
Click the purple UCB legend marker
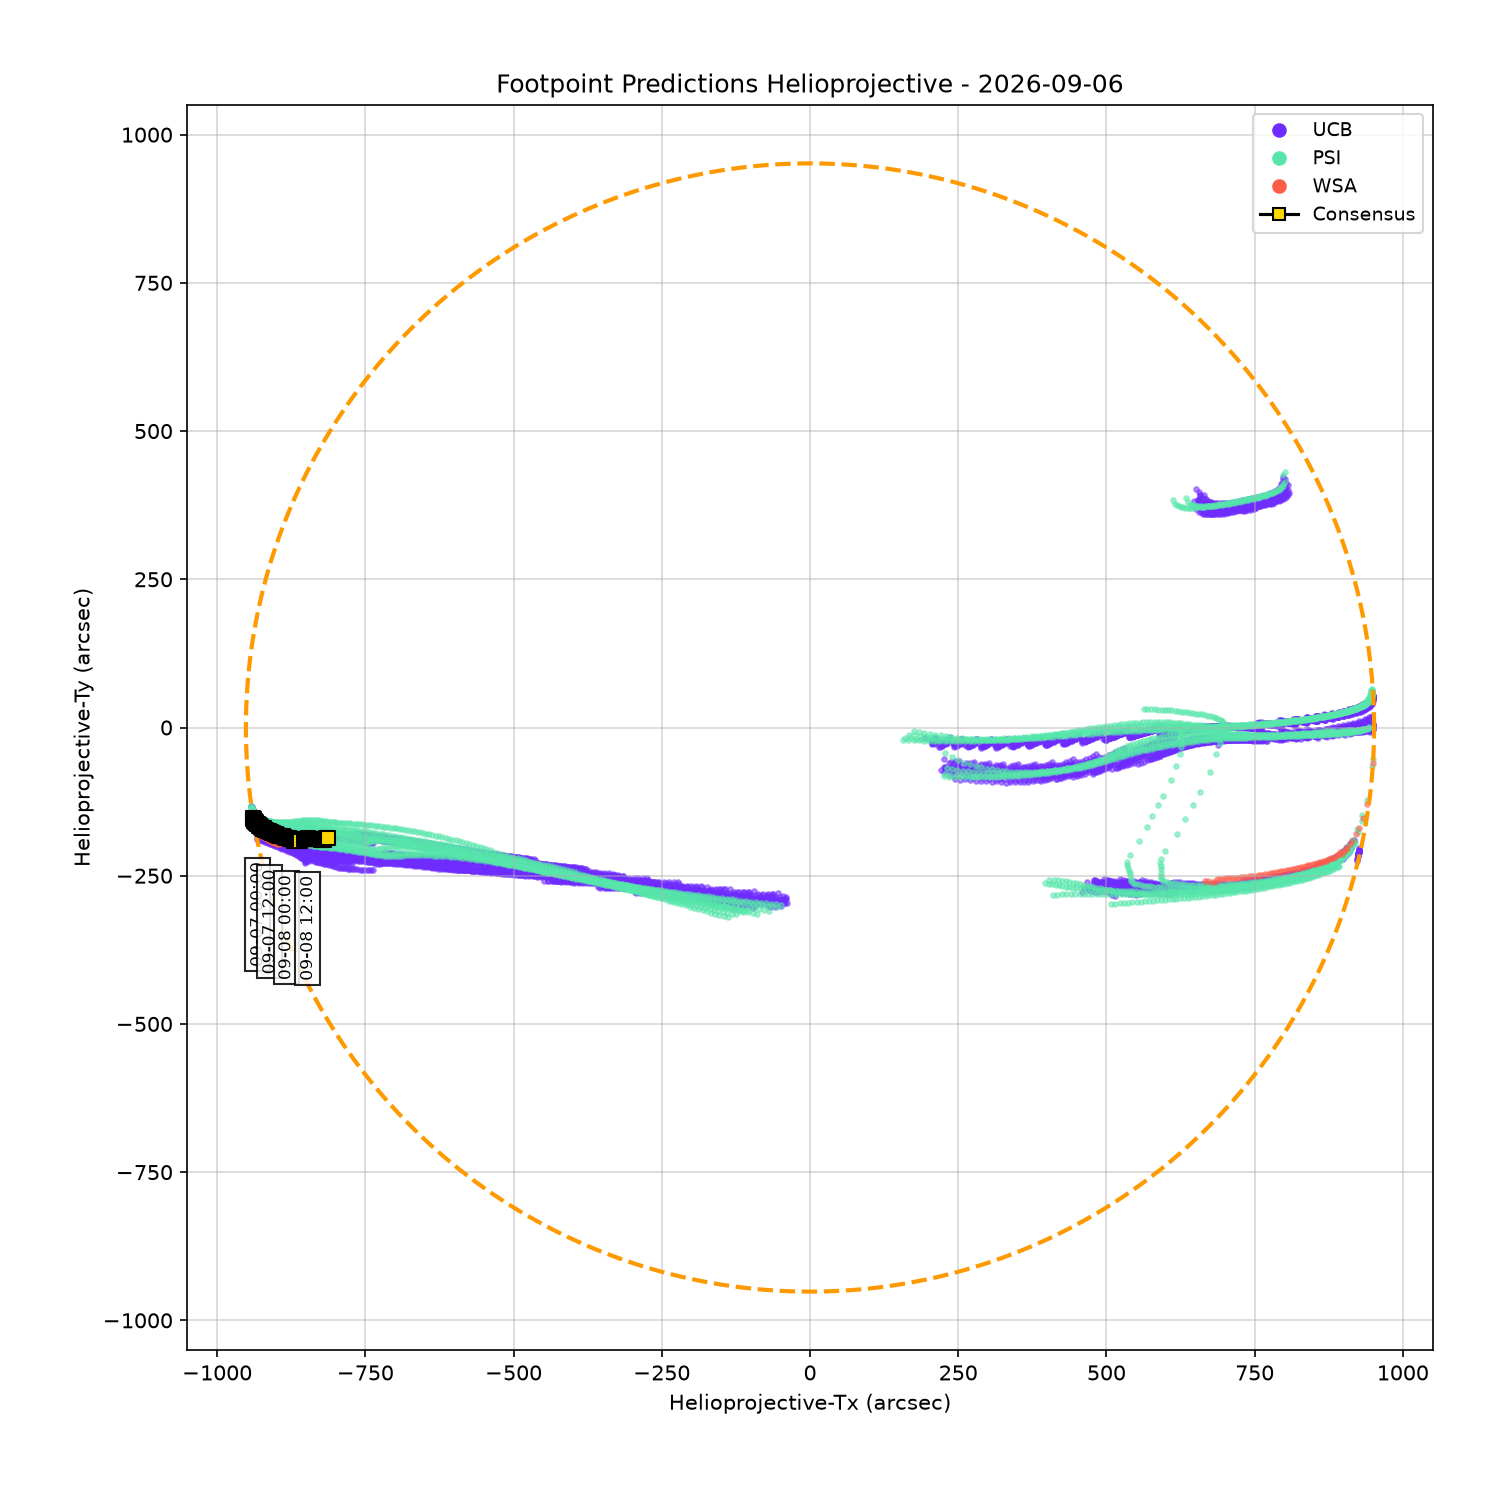(x=1279, y=130)
